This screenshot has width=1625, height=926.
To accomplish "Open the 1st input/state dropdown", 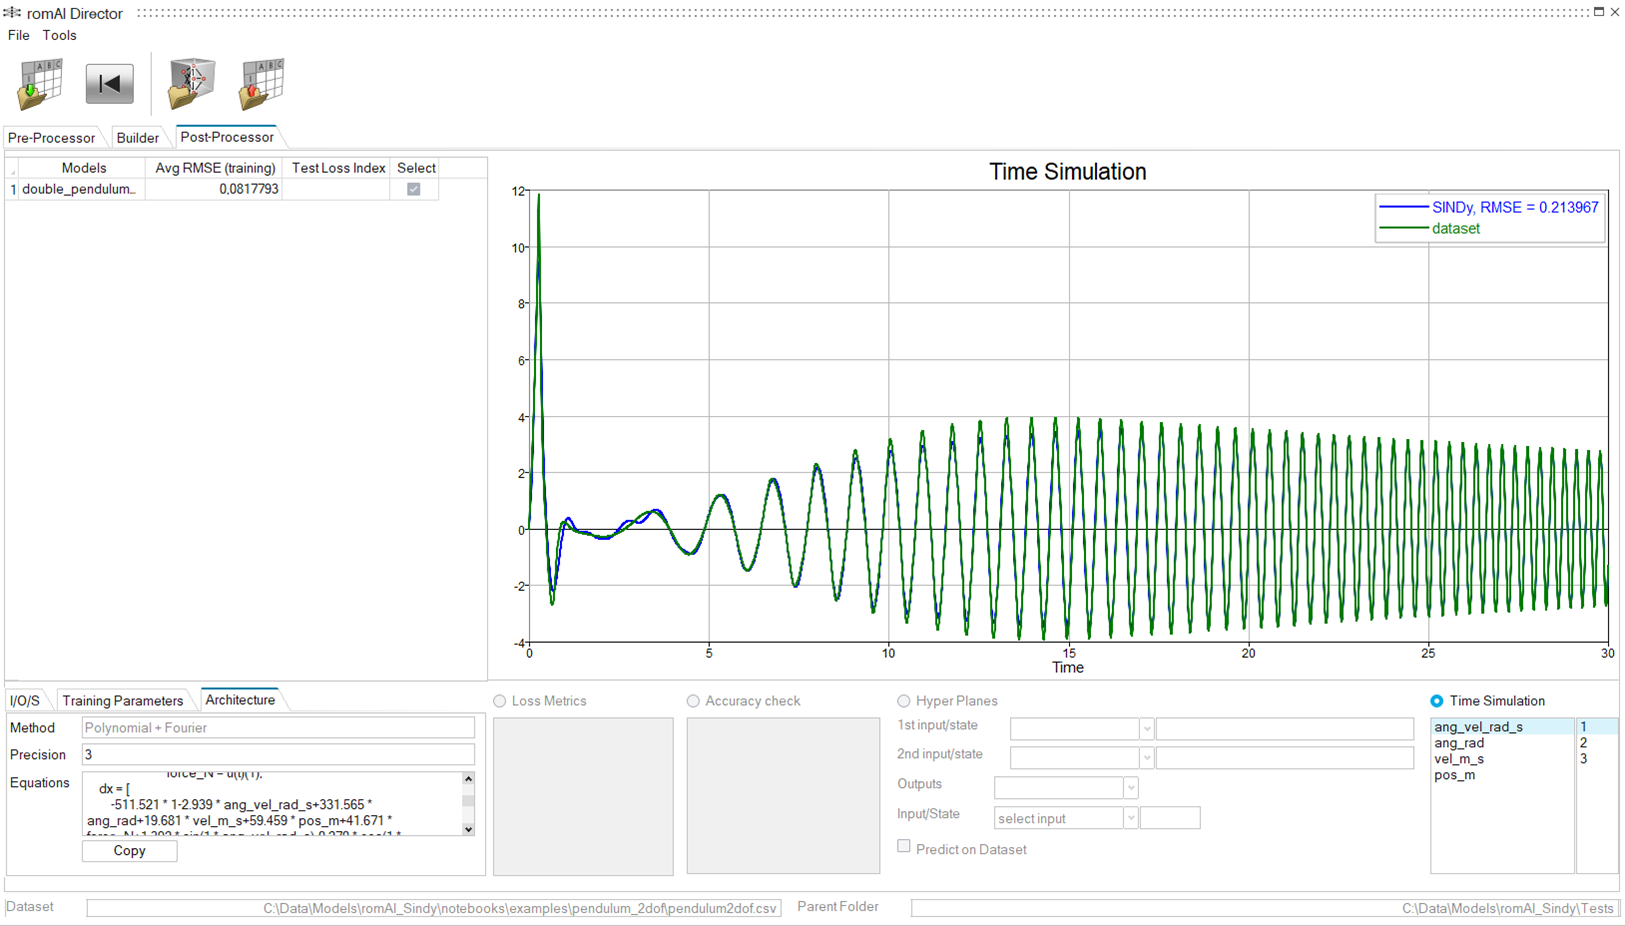I will (1146, 729).
